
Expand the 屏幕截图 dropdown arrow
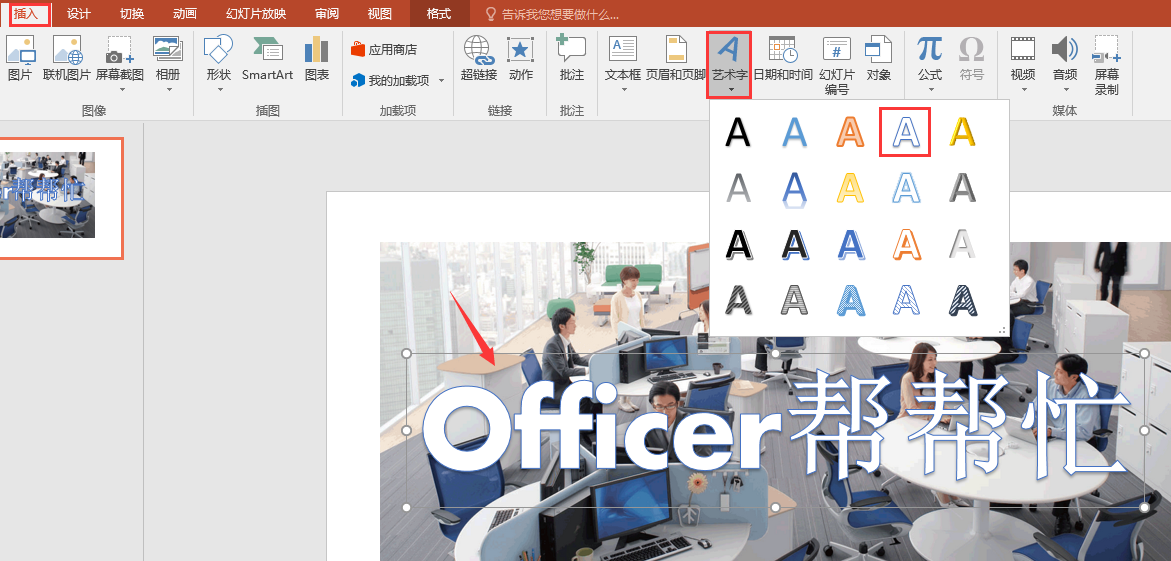point(121,90)
